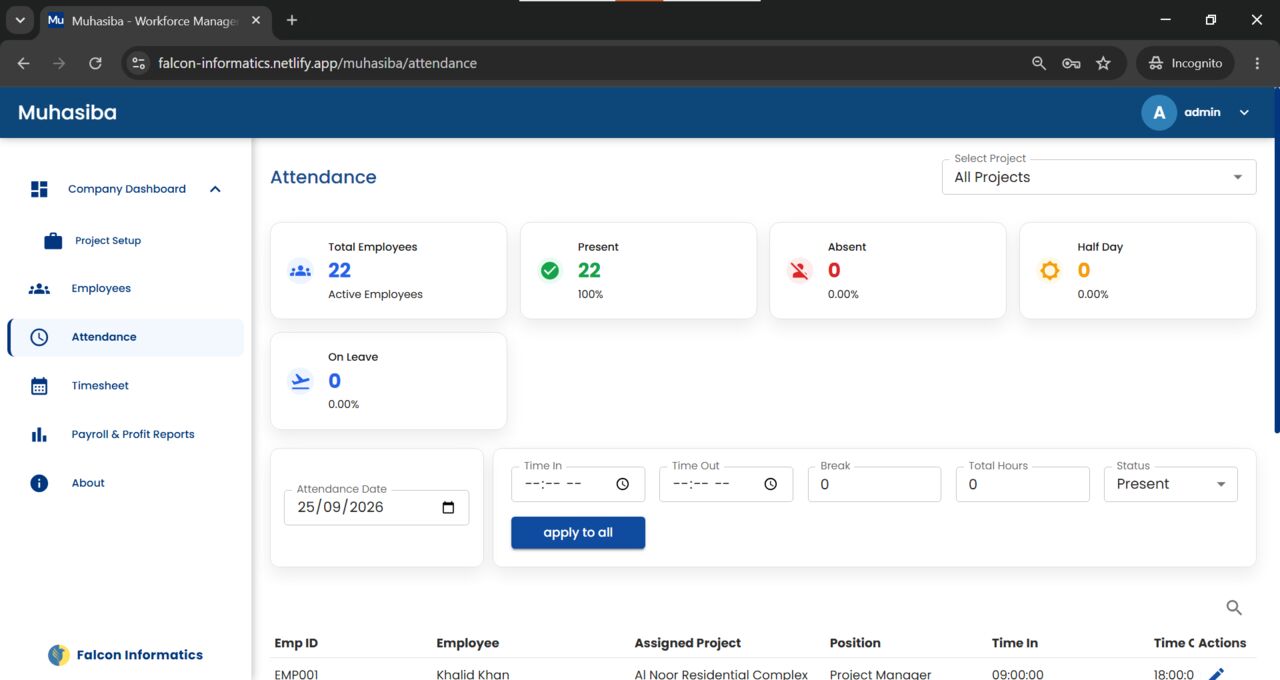This screenshot has height=680, width=1280.
Task: Click the admin avatar circle
Action: pos(1159,113)
